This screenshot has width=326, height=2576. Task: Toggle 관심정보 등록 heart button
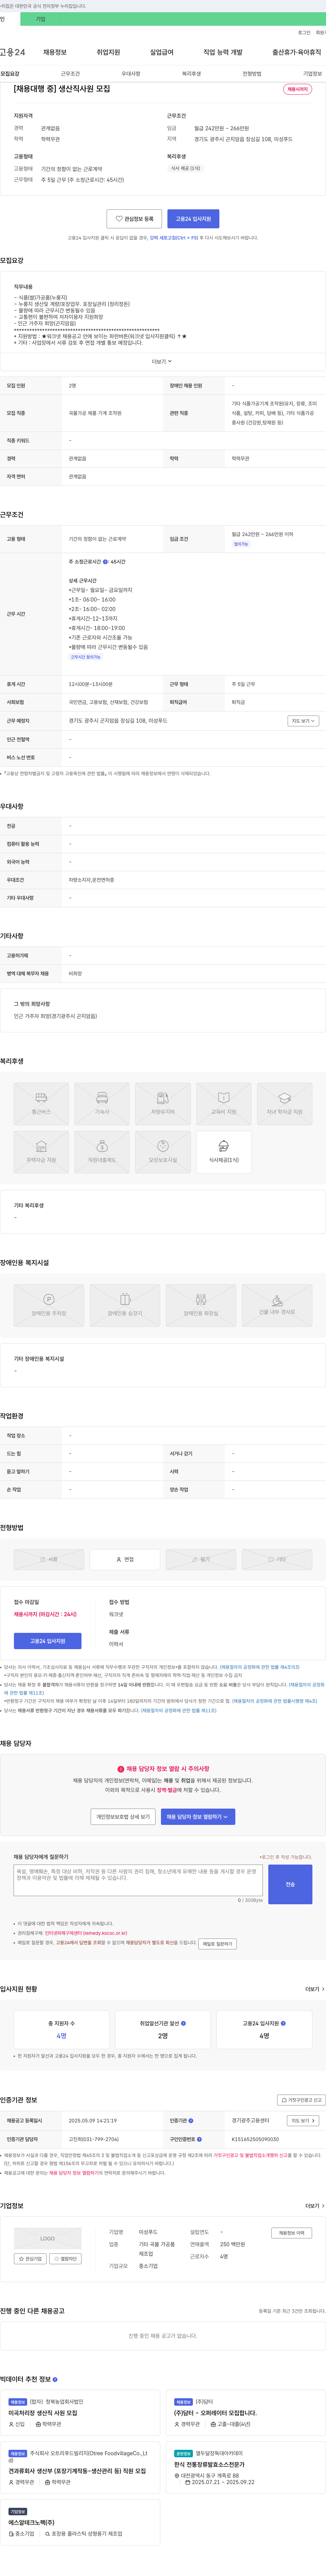click(134, 219)
